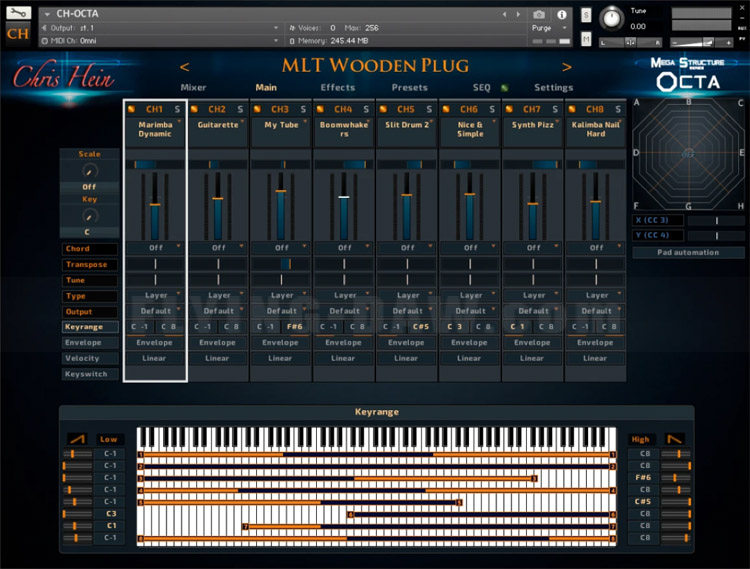Image resolution: width=750 pixels, height=569 pixels.
Task: Click the Scale knob
Action: (x=89, y=171)
